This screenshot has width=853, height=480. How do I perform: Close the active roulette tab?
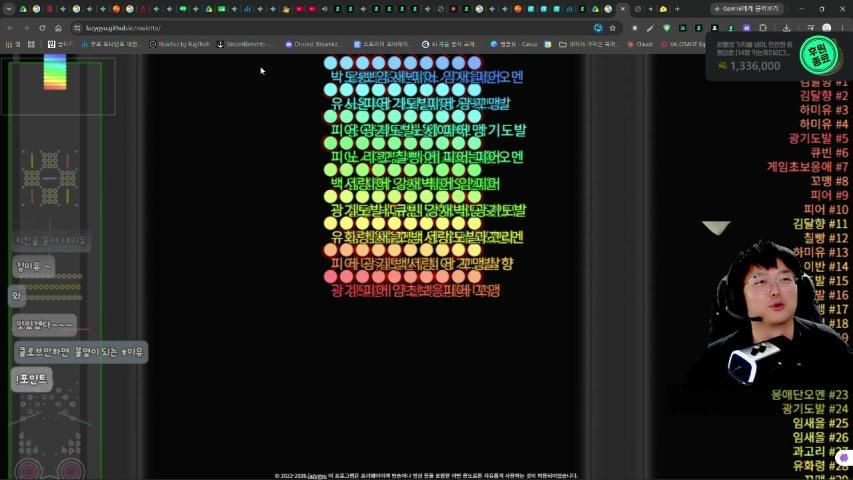[623, 9]
